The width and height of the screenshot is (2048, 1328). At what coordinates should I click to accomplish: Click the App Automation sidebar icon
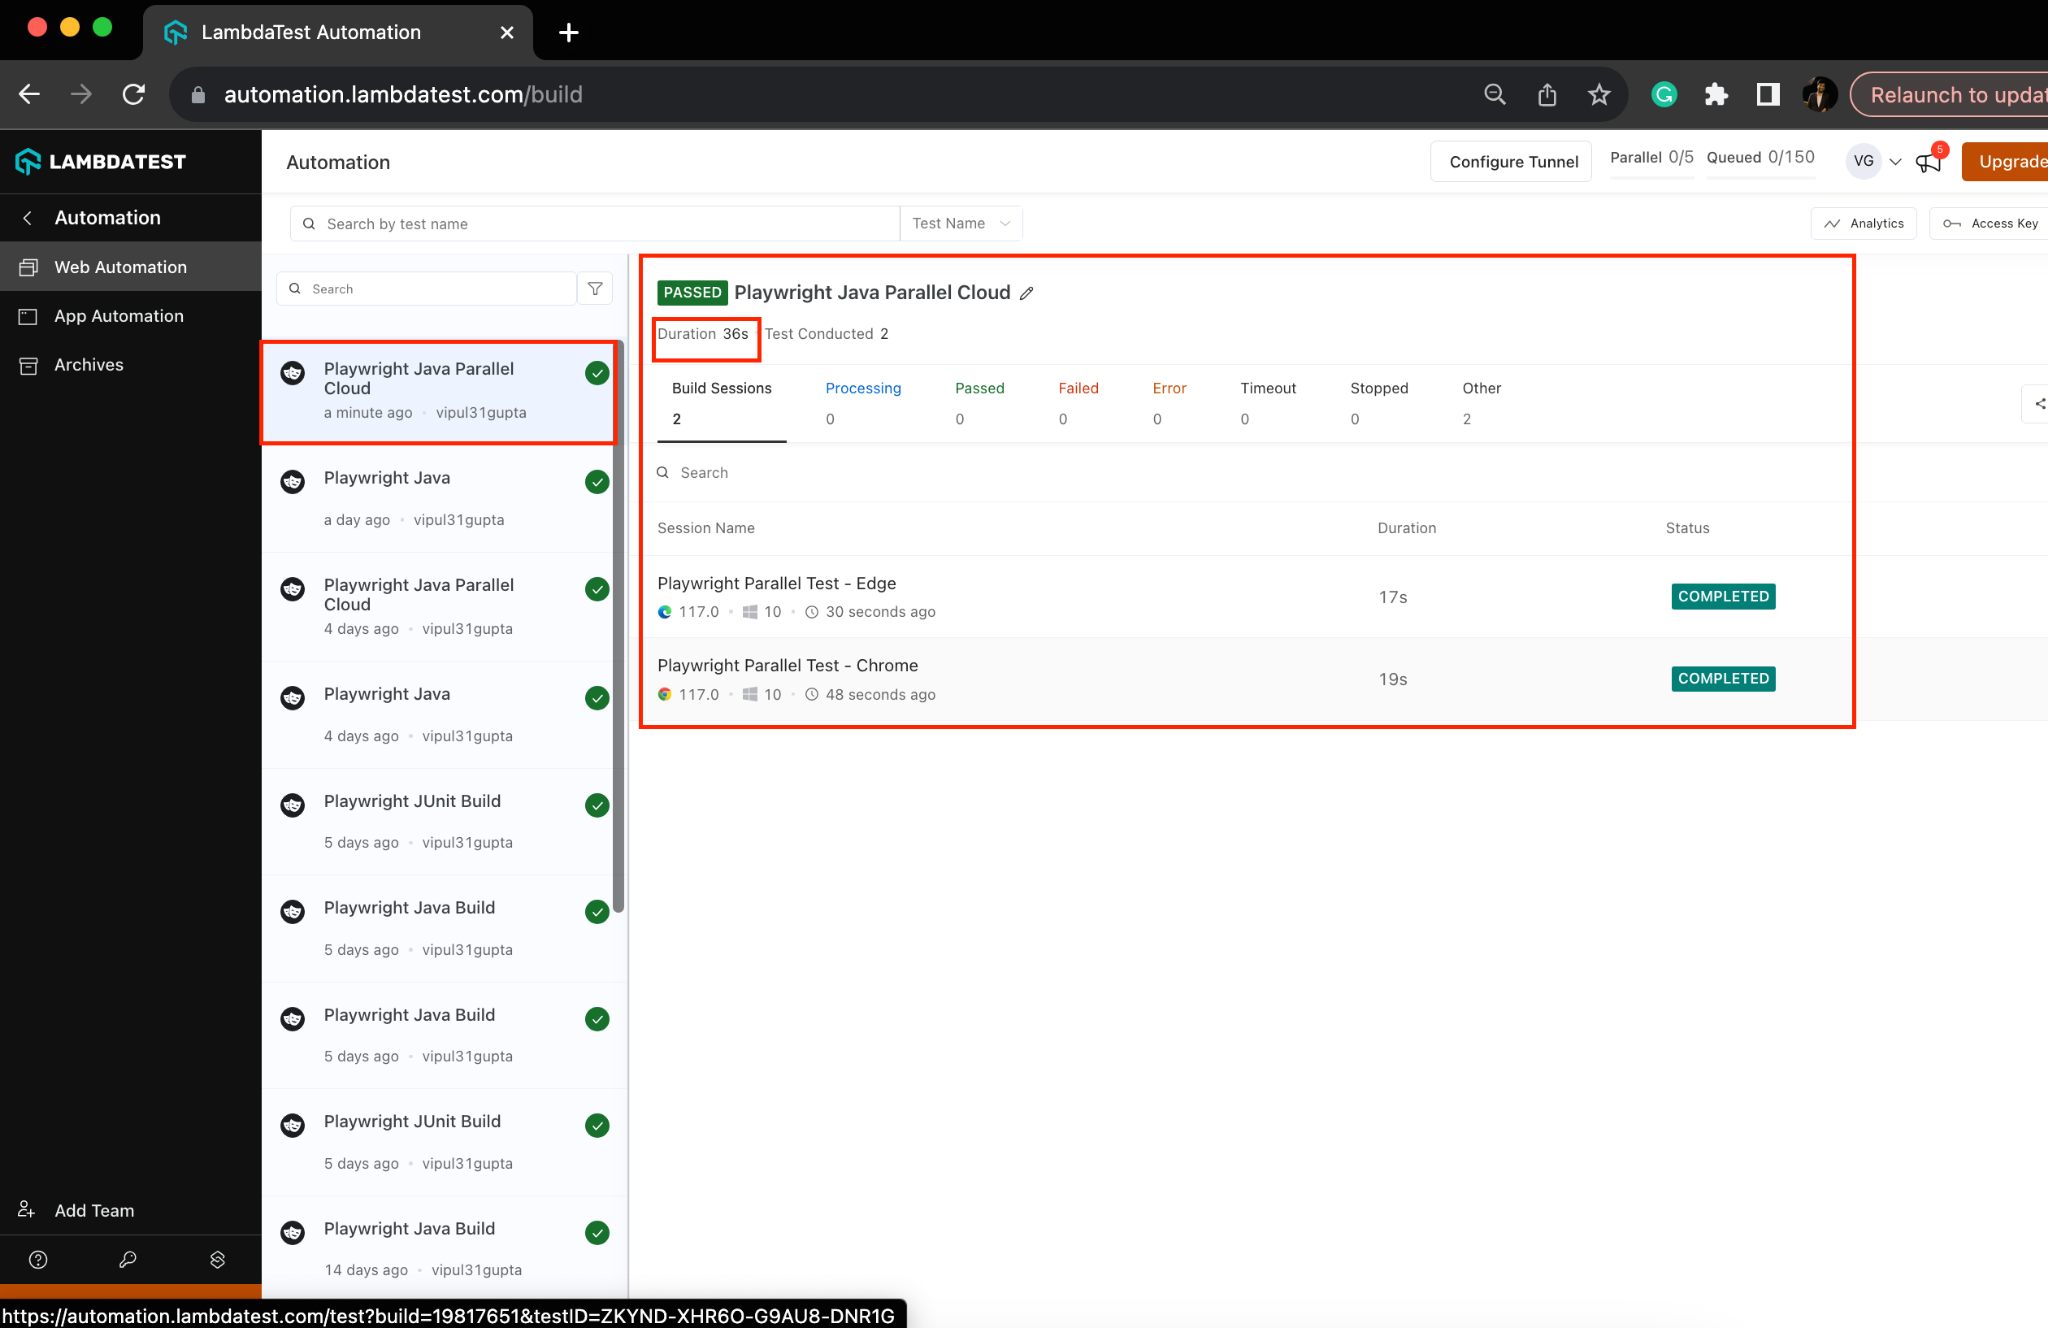click(29, 316)
